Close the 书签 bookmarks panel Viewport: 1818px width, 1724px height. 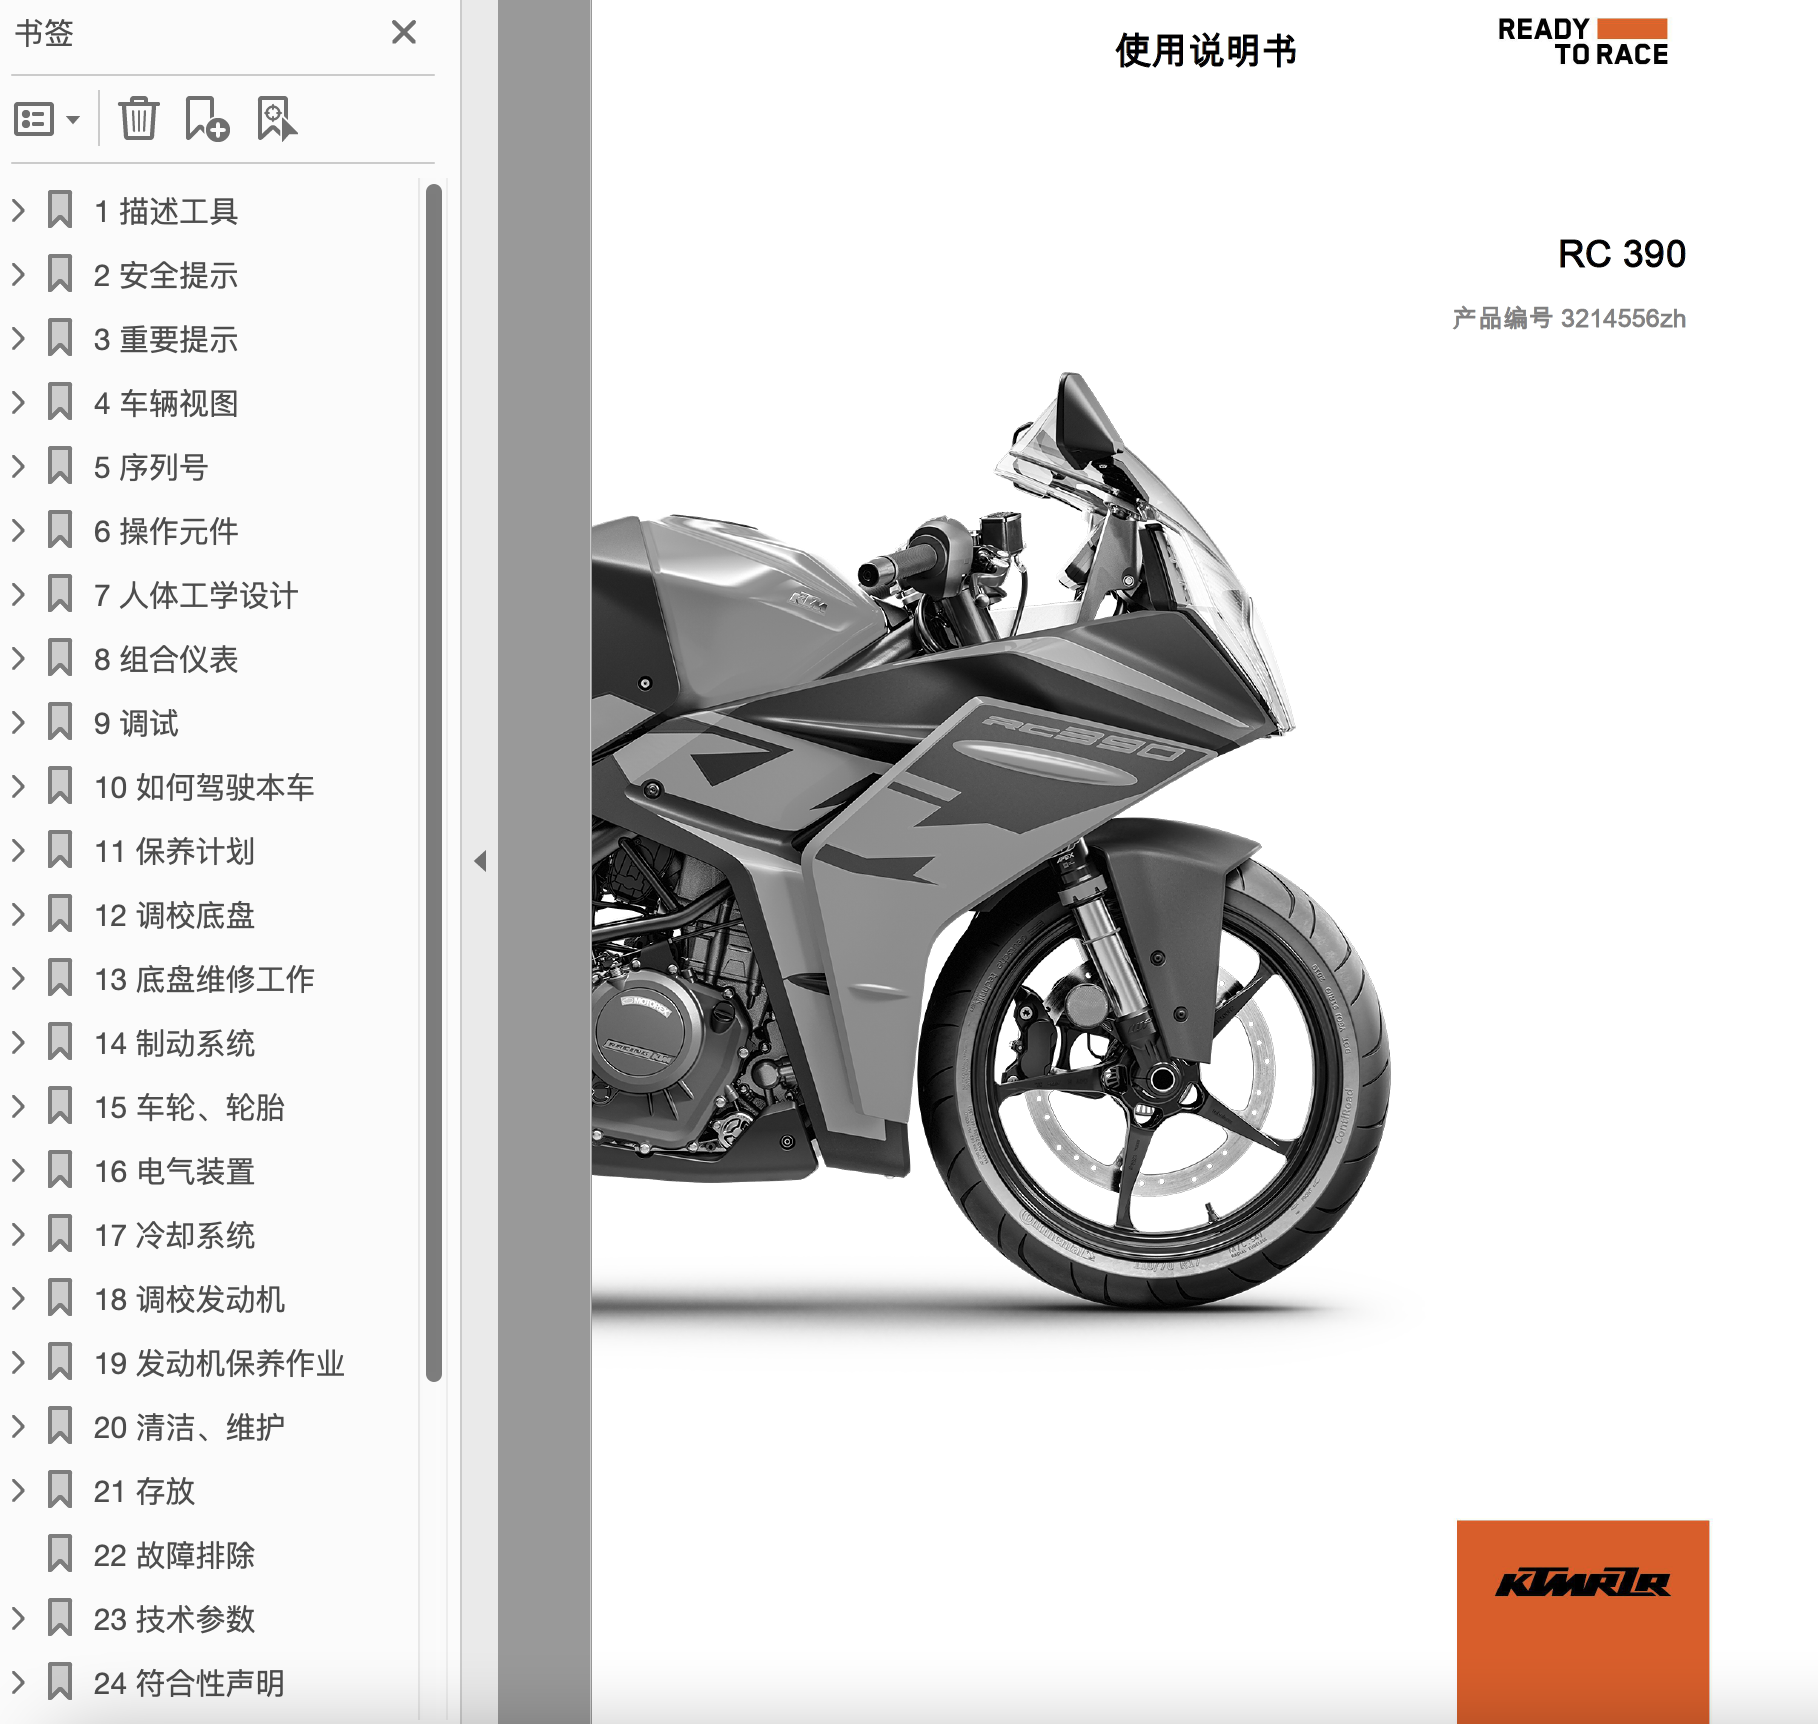(x=404, y=32)
